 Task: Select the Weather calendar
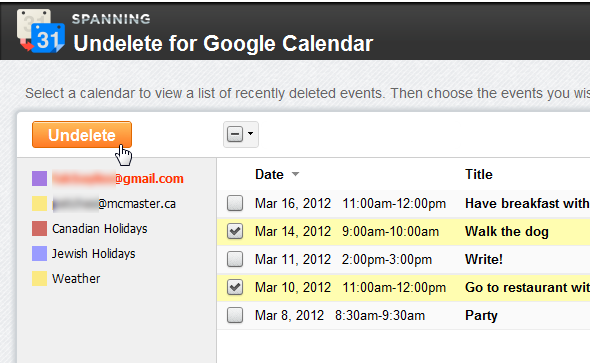coord(76,279)
